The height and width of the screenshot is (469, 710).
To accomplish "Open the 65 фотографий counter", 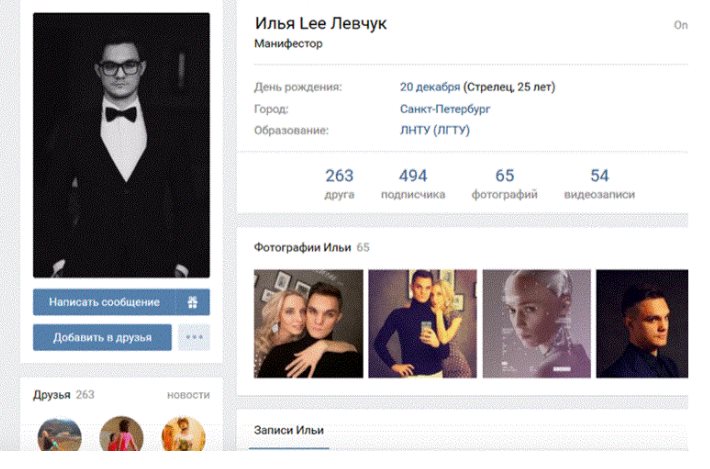I will 504,183.
